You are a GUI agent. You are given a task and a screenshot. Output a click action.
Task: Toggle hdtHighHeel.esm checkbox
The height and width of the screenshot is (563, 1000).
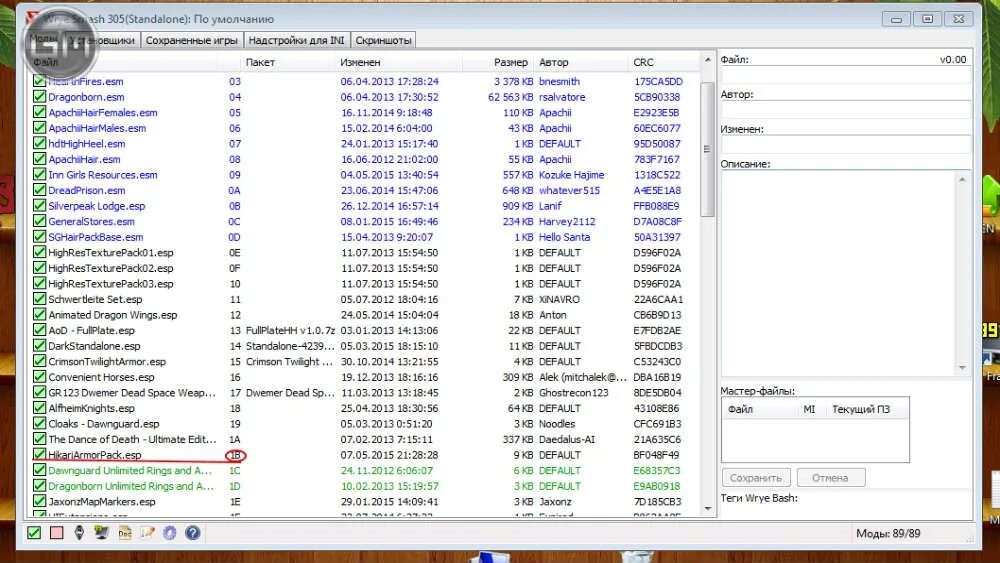click(x=40, y=143)
